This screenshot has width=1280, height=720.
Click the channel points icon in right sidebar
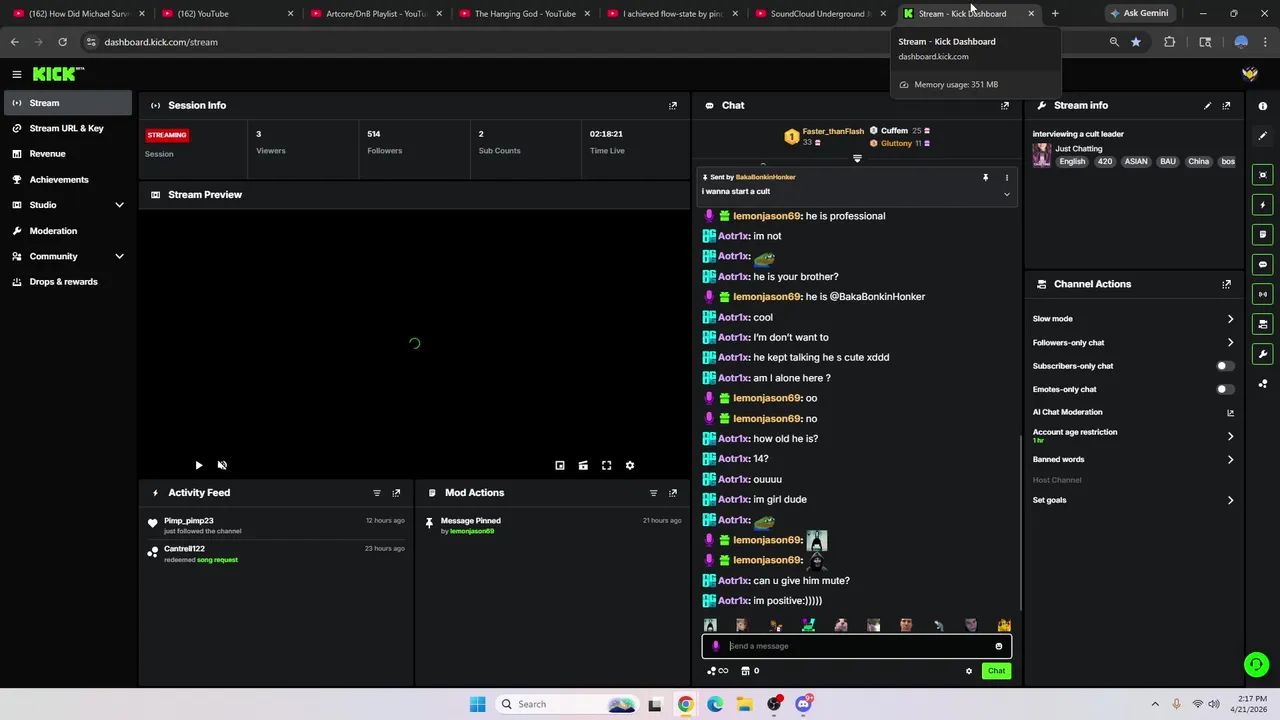pos(1263,384)
